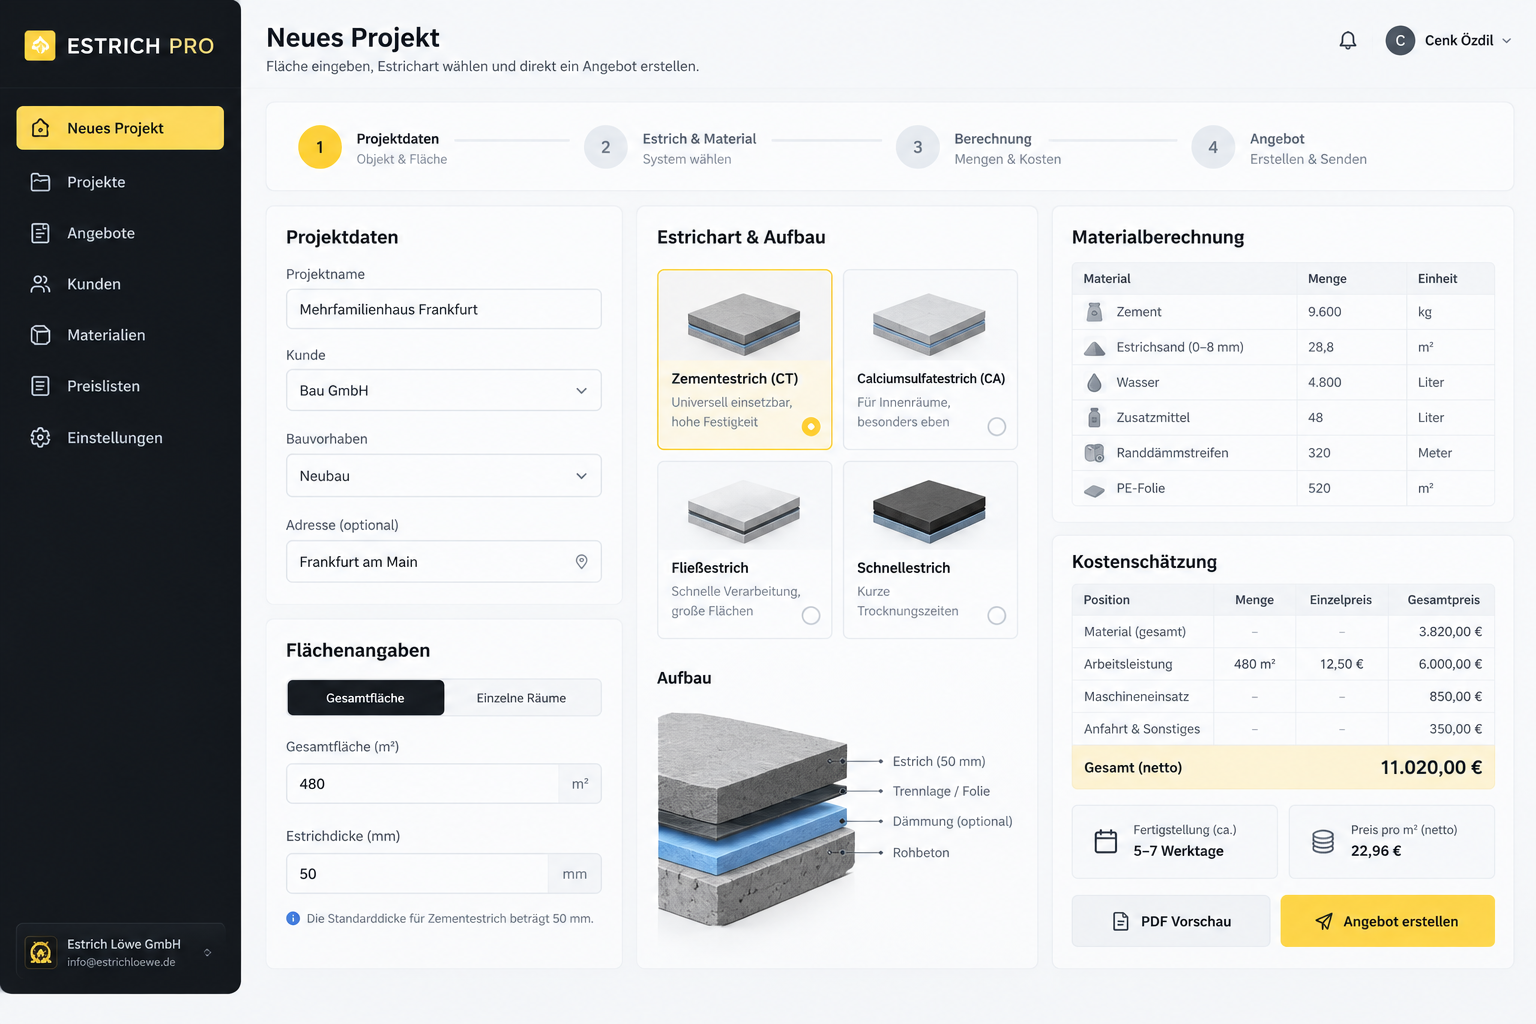Expand the Cenk Özdil user menu
This screenshot has width=1536, height=1024.
tap(1448, 40)
